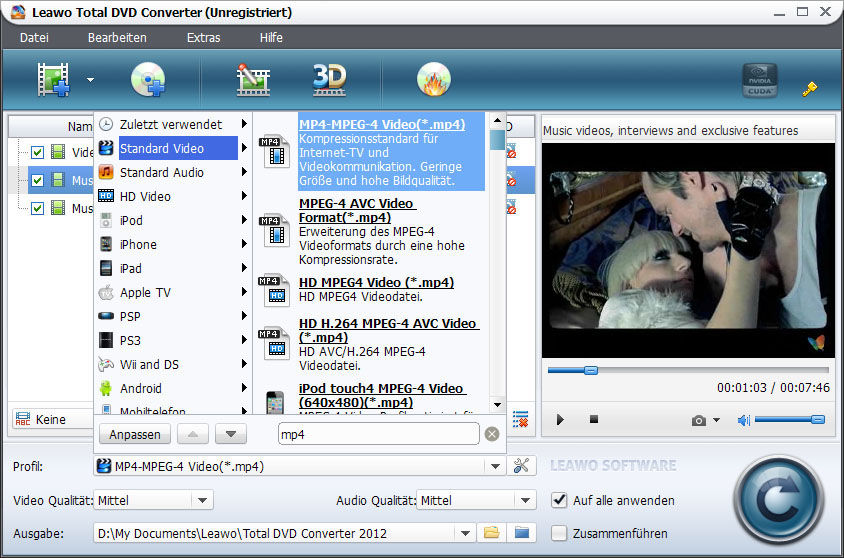This screenshot has width=844, height=558.
Task: Open the Datei menu
Action: [x=34, y=38]
